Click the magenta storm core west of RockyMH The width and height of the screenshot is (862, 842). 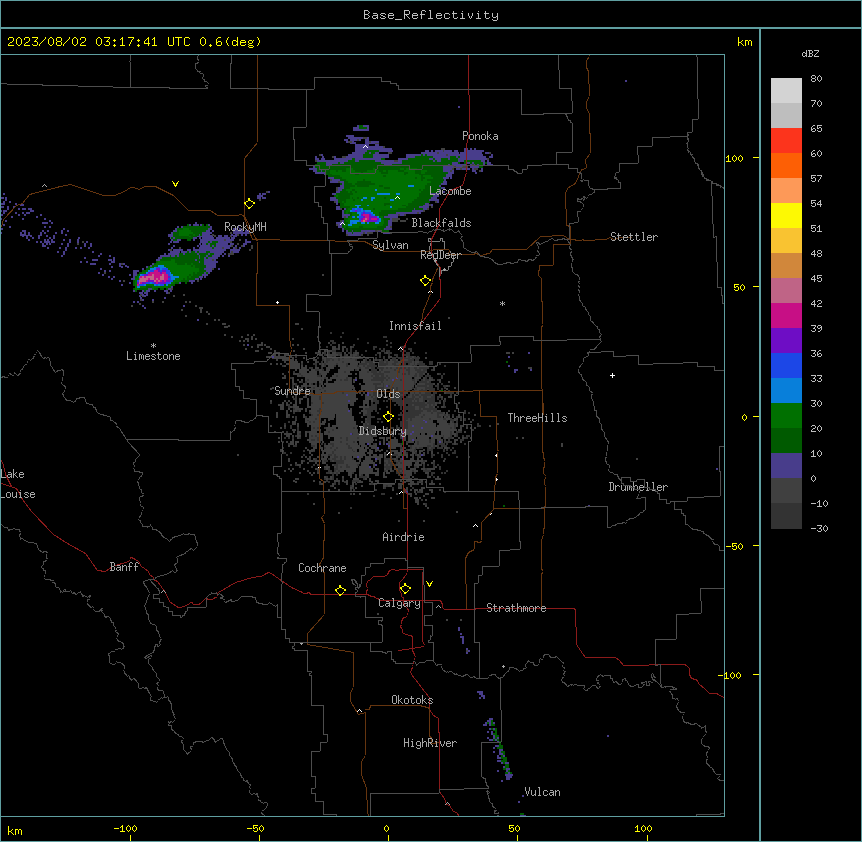155,276
